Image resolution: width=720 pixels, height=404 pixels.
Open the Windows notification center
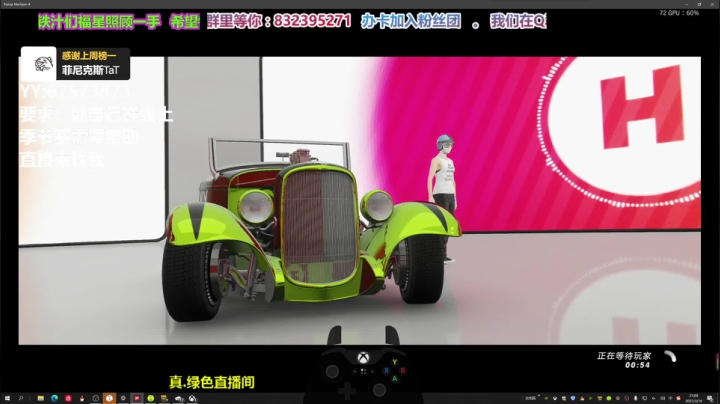pos(710,398)
